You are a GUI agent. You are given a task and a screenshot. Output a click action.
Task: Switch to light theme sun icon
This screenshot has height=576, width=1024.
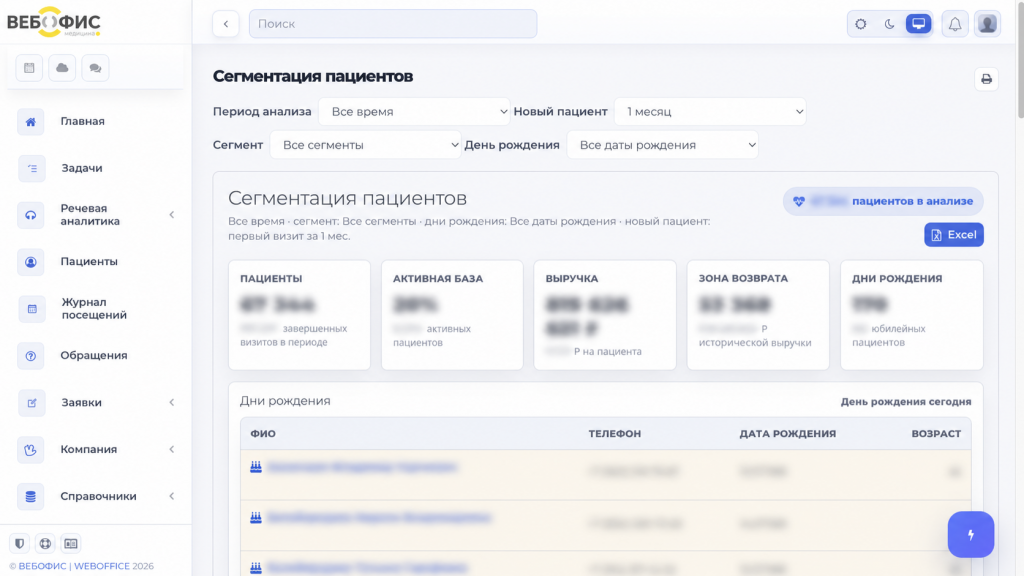click(x=861, y=24)
